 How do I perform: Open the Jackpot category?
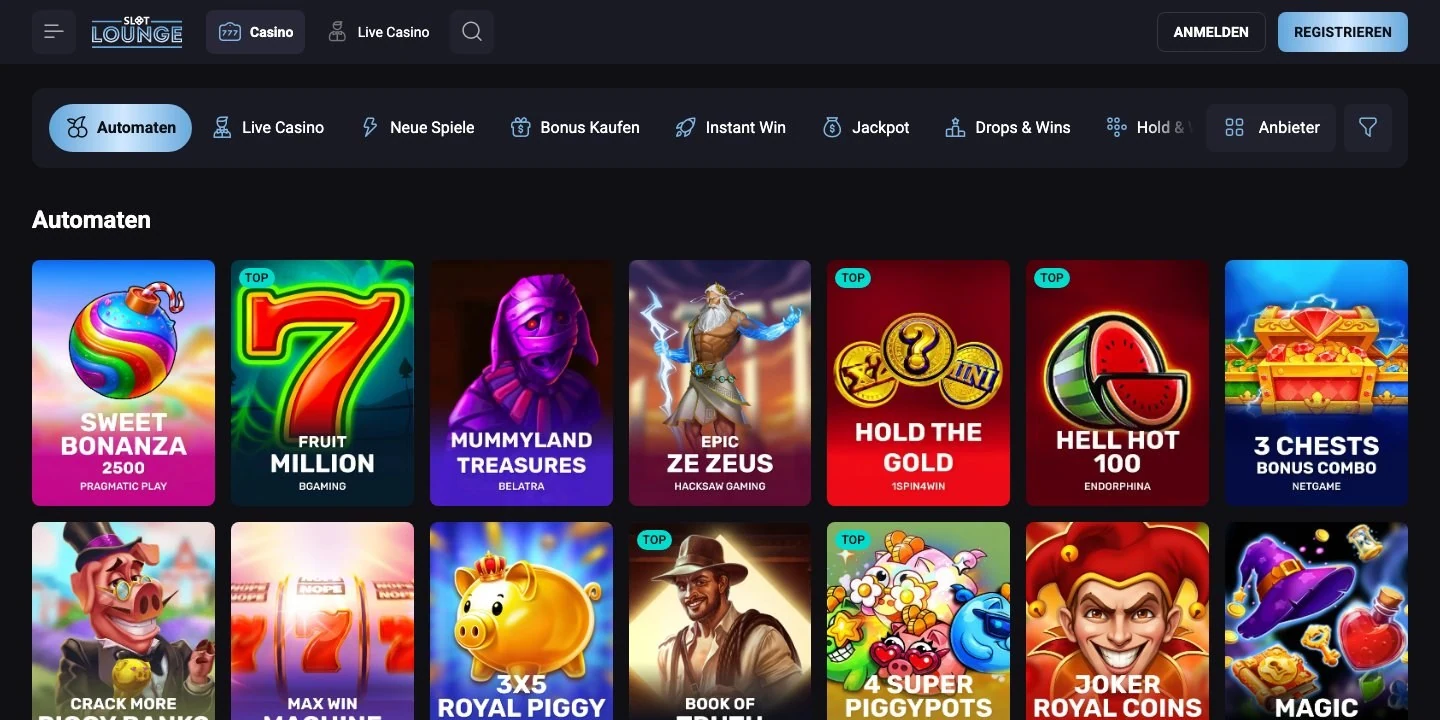(x=866, y=128)
